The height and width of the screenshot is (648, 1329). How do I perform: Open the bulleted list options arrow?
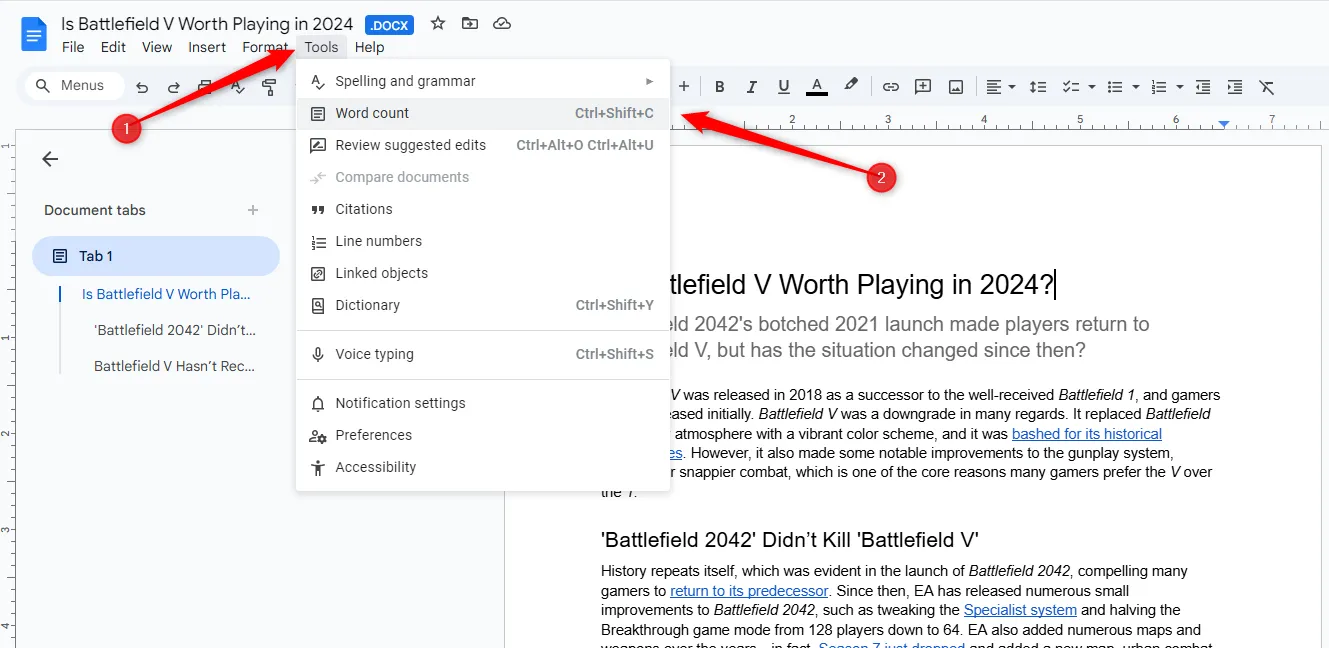1136,87
